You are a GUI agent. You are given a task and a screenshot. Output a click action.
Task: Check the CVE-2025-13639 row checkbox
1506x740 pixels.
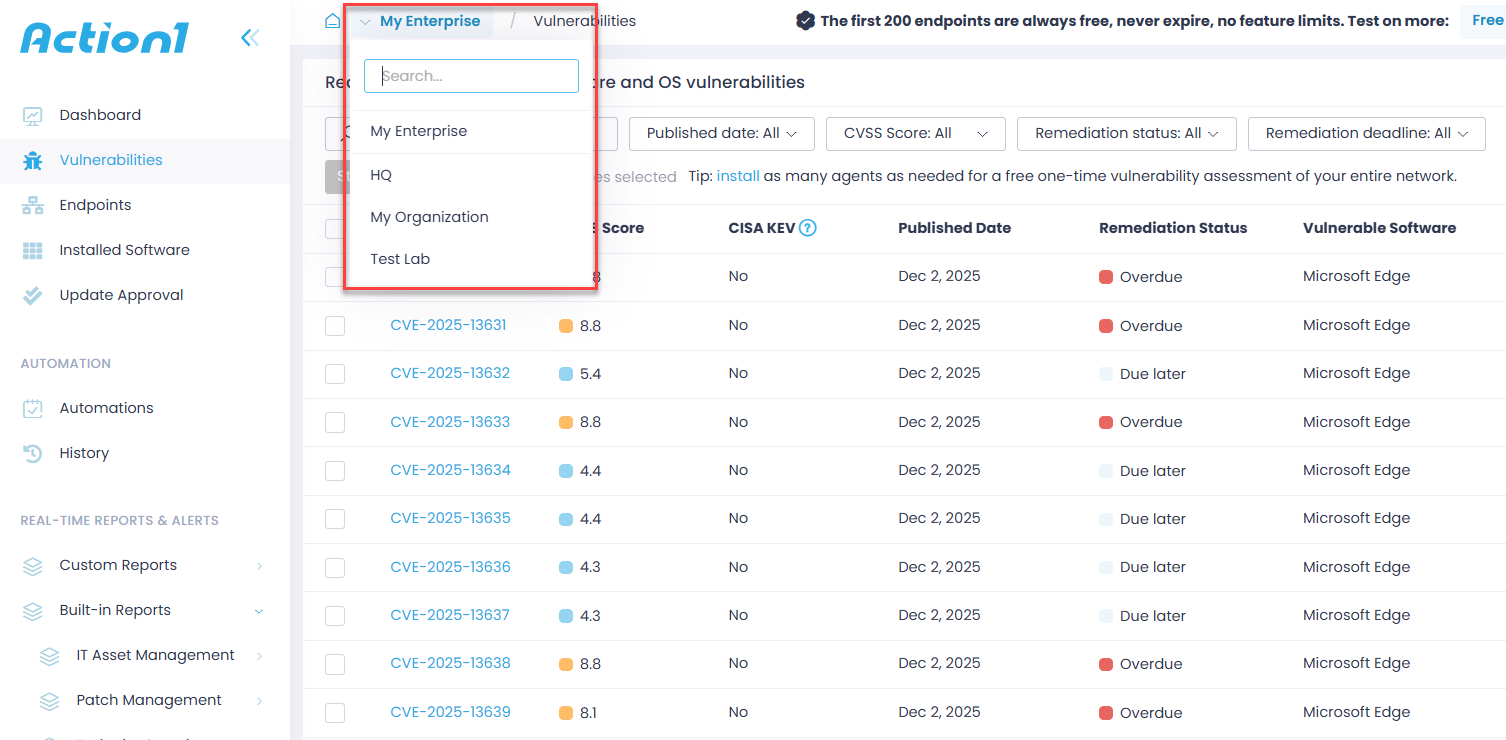pyautogui.click(x=335, y=712)
